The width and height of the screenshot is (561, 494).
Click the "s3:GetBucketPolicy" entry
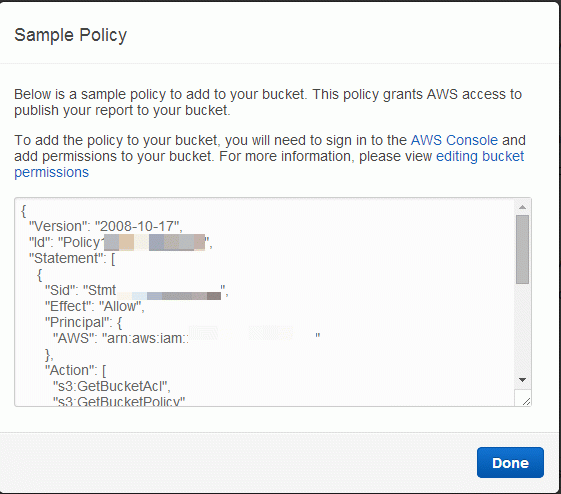tap(119, 401)
